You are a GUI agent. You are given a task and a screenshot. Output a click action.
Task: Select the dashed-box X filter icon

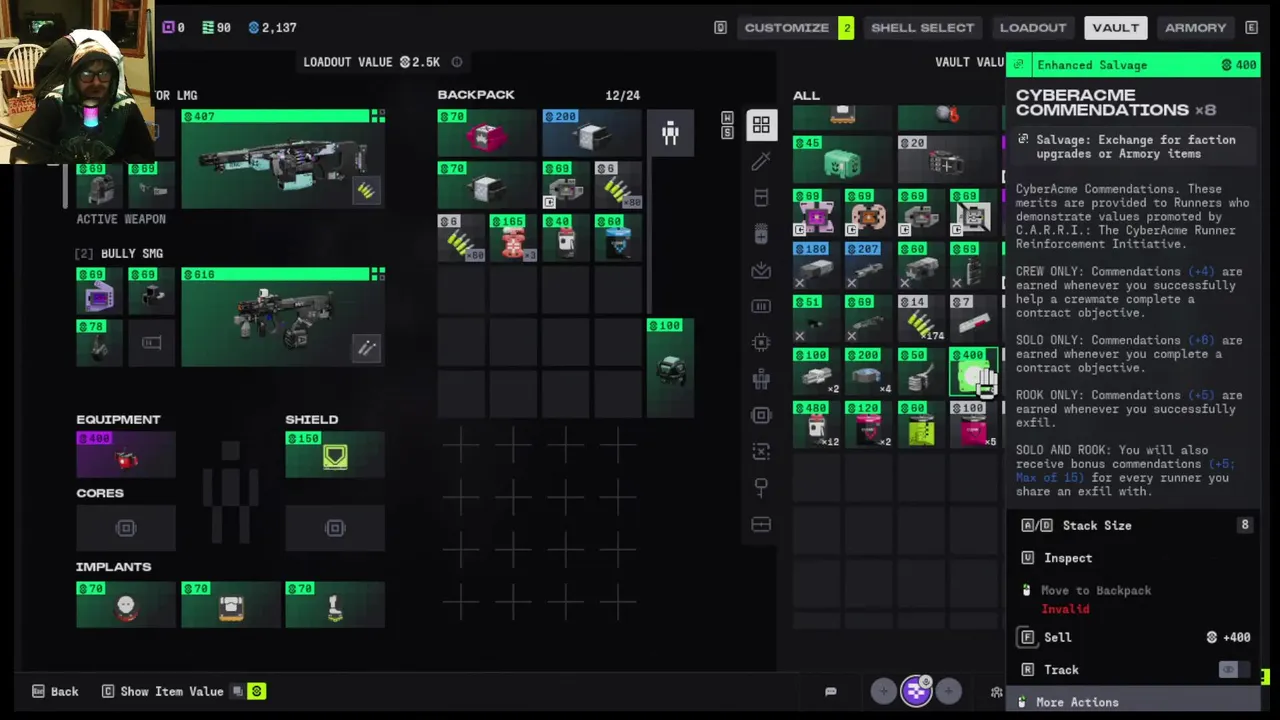click(x=761, y=451)
